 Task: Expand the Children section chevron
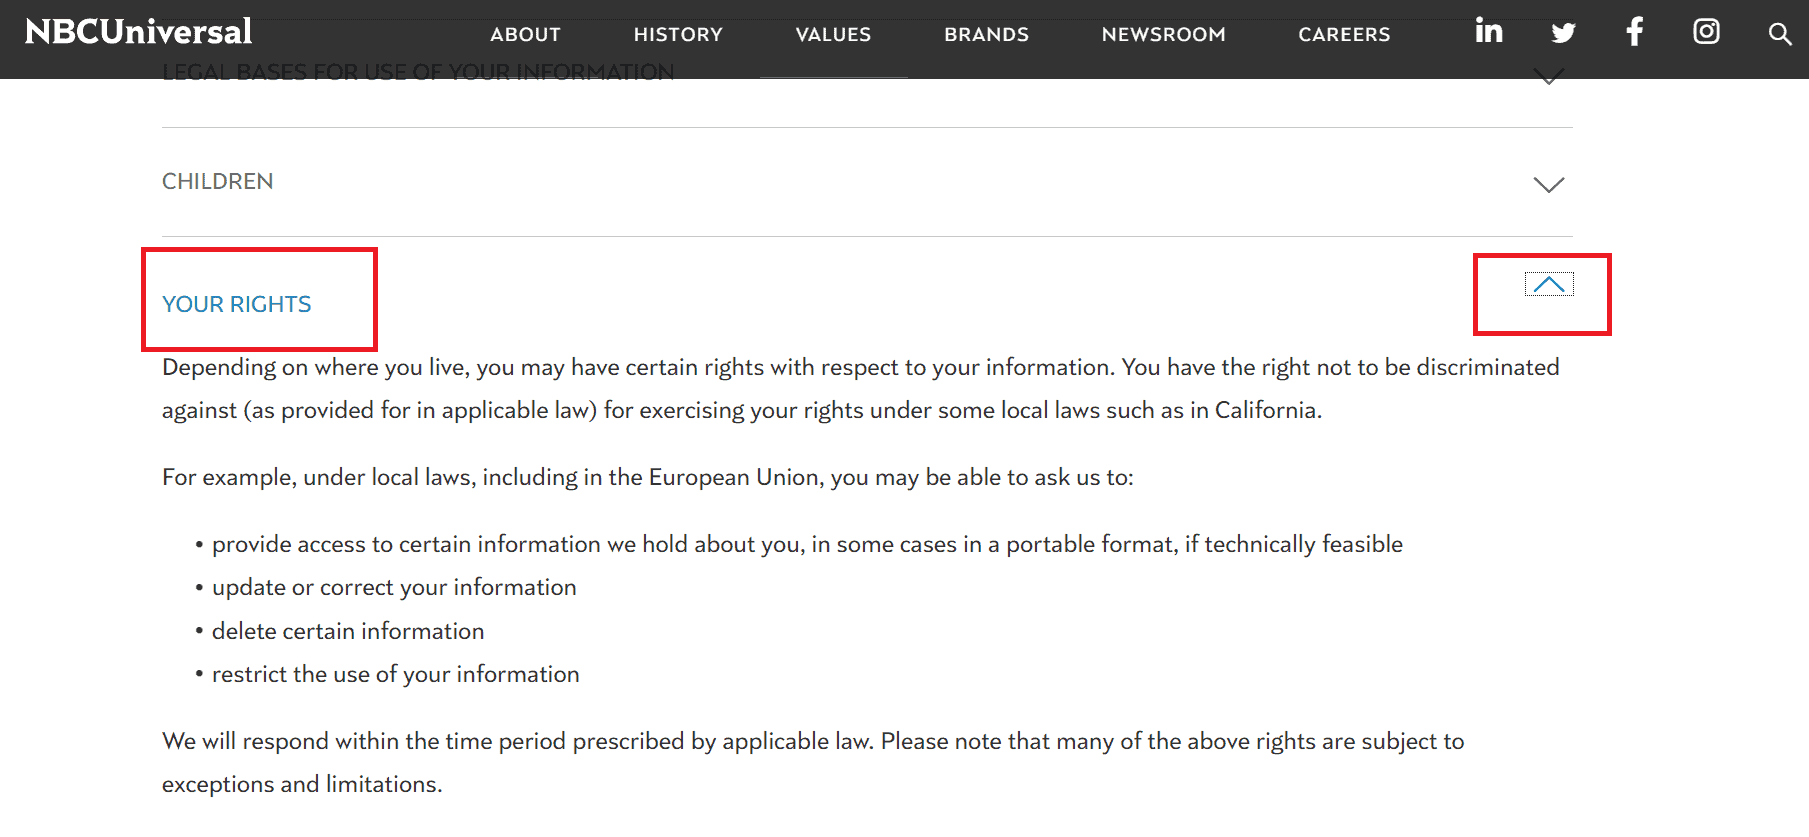click(1549, 184)
